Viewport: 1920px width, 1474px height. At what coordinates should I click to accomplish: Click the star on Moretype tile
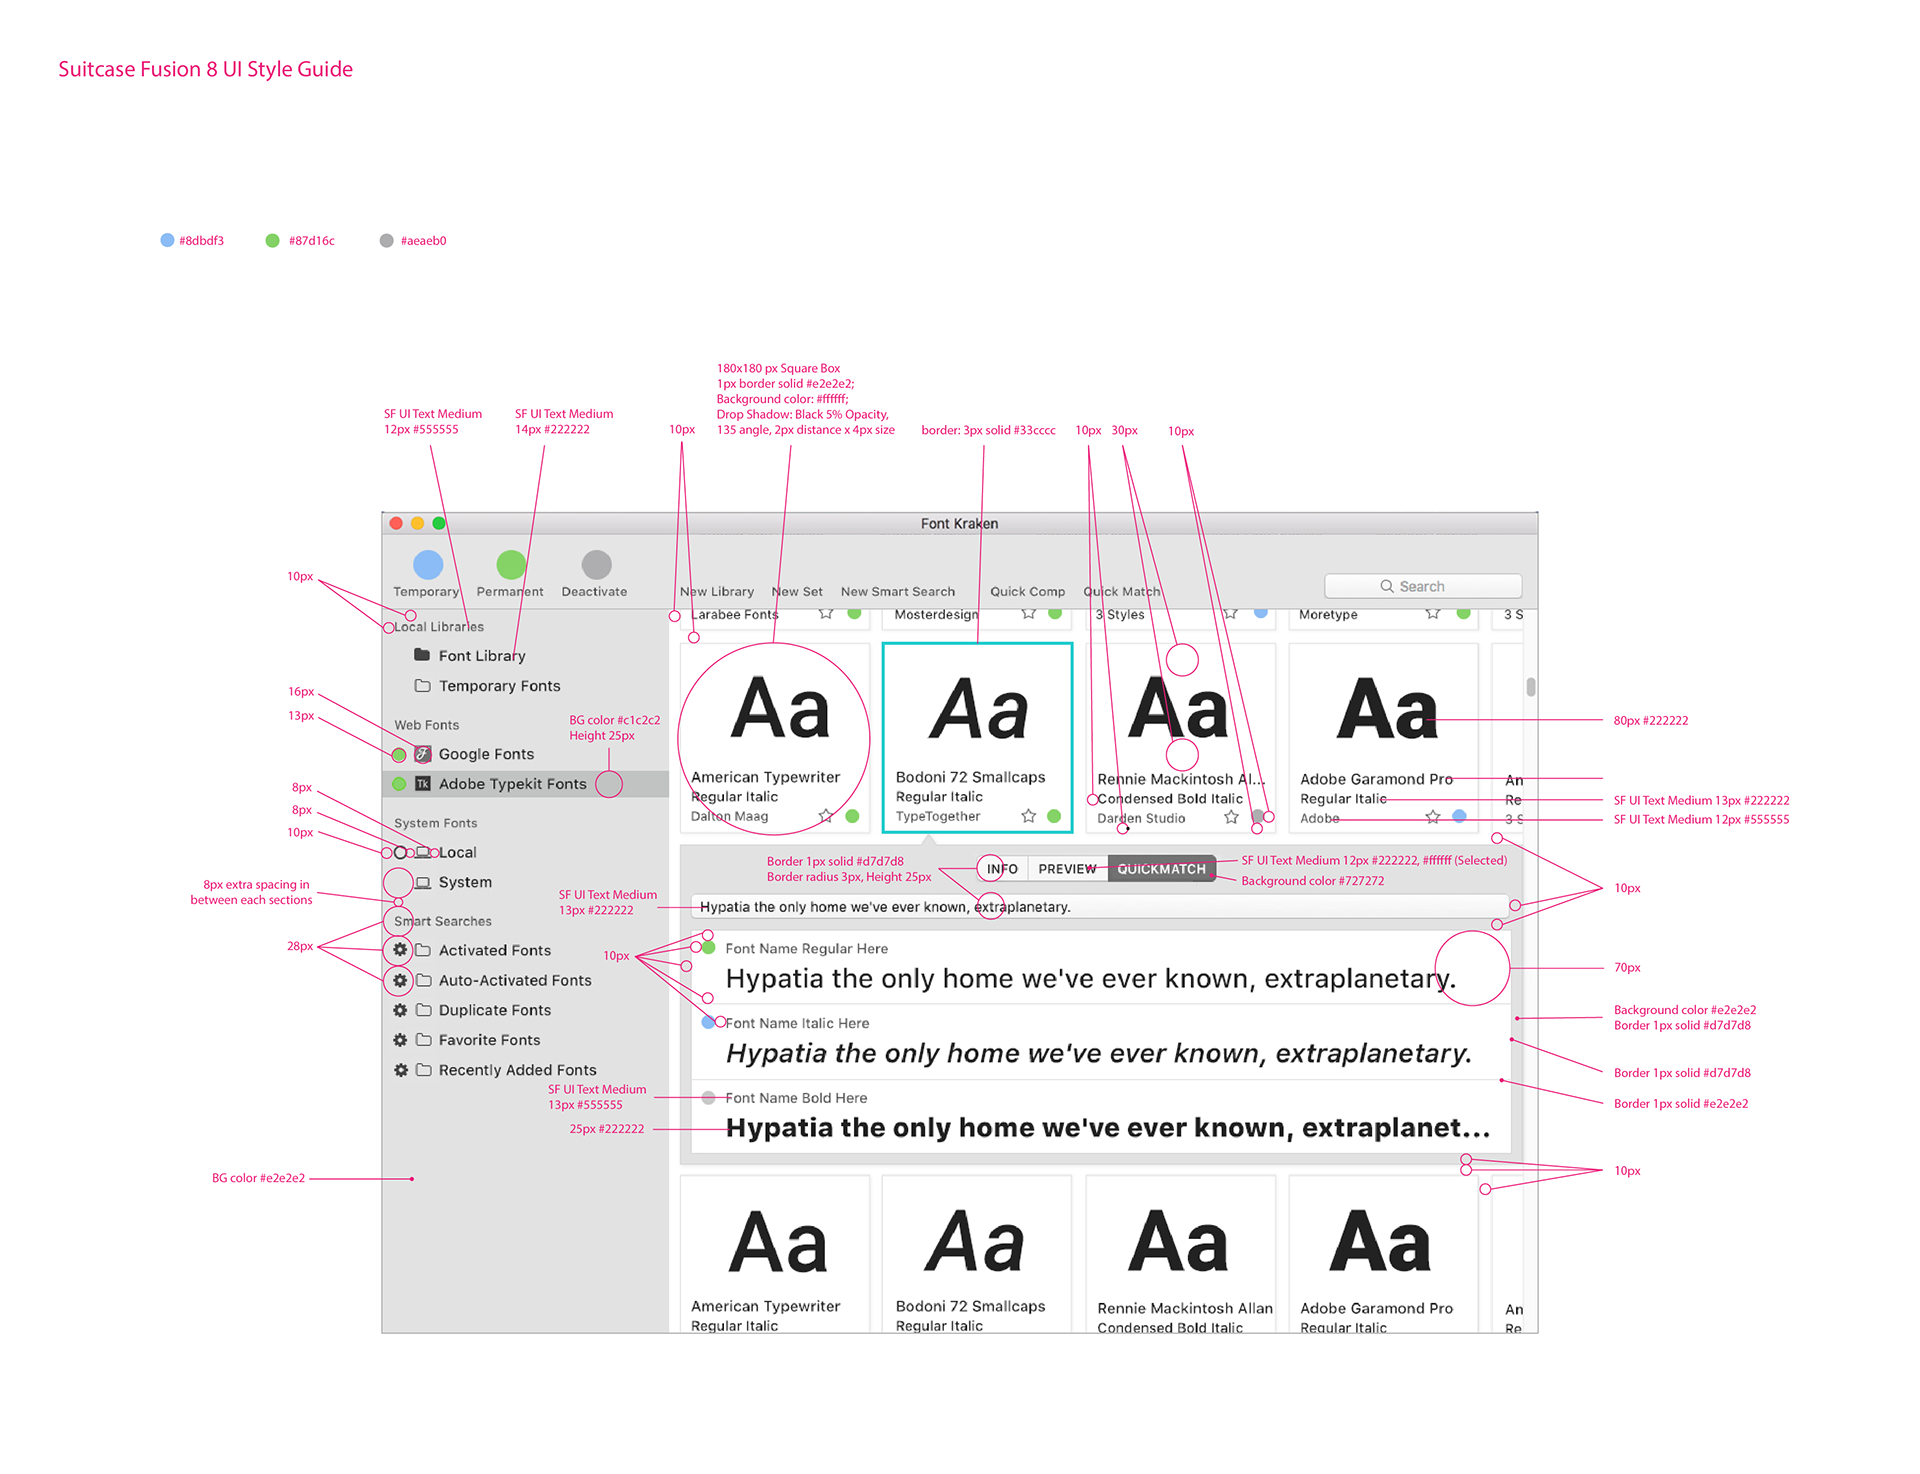pyautogui.click(x=1433, y=613)
